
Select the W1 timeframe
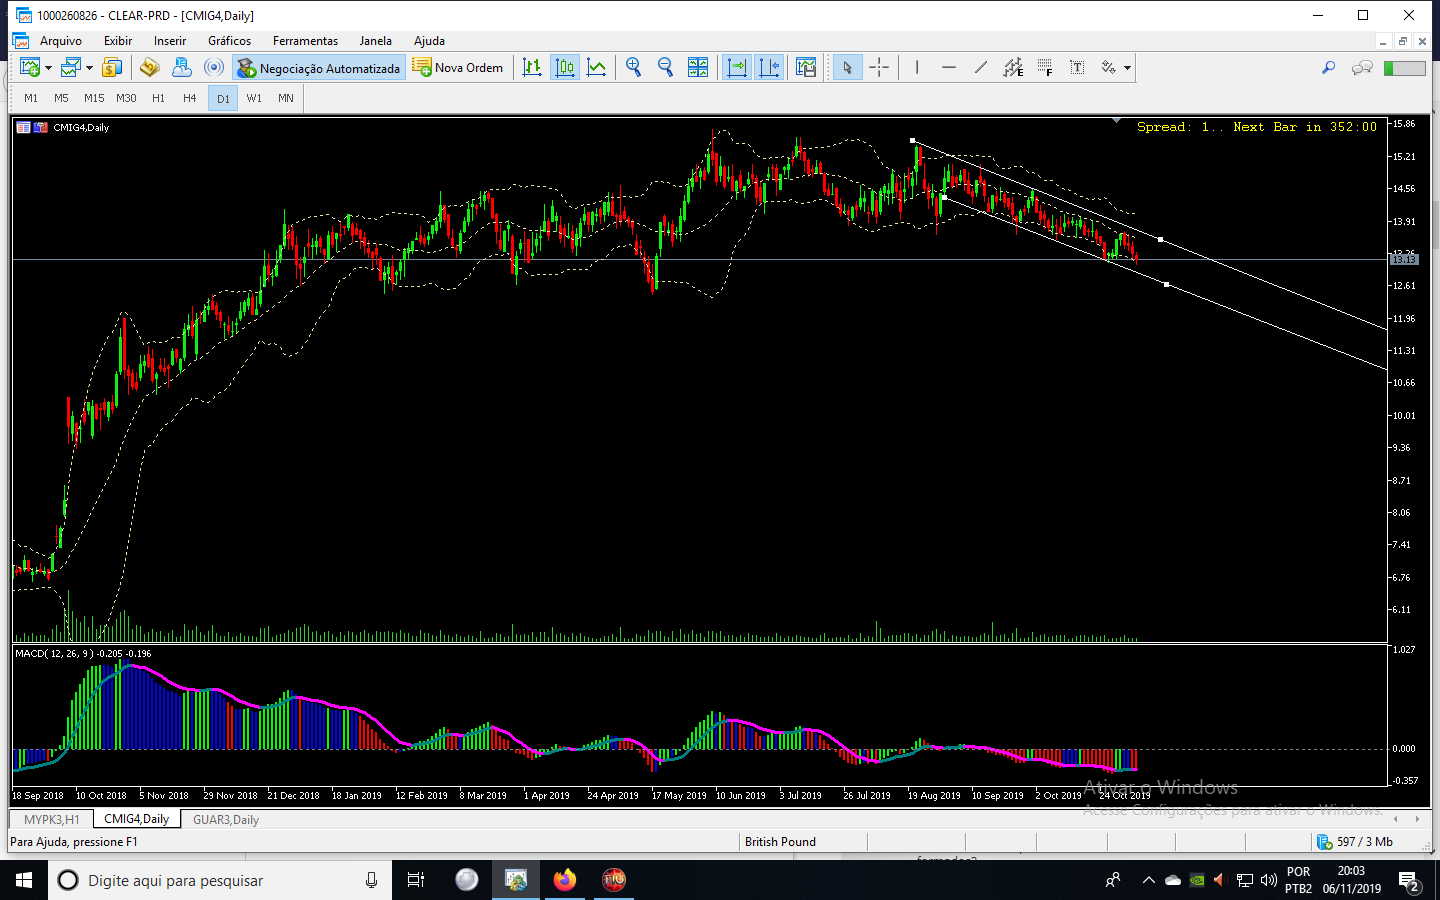254,98
